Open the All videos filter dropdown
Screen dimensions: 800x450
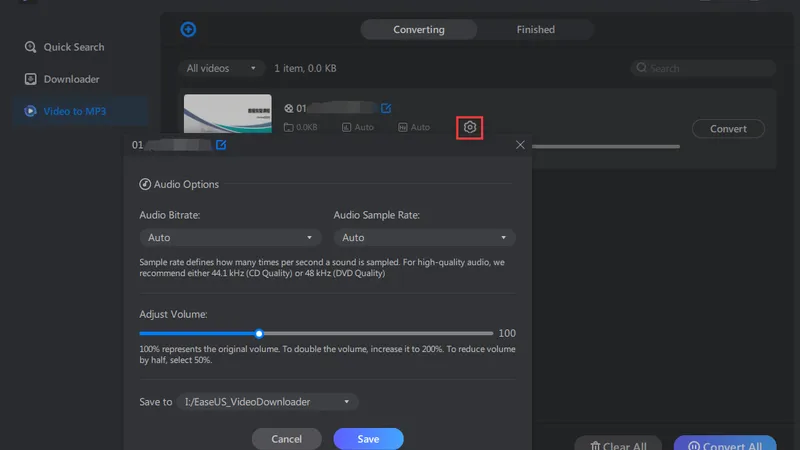[x=223, y=69]
